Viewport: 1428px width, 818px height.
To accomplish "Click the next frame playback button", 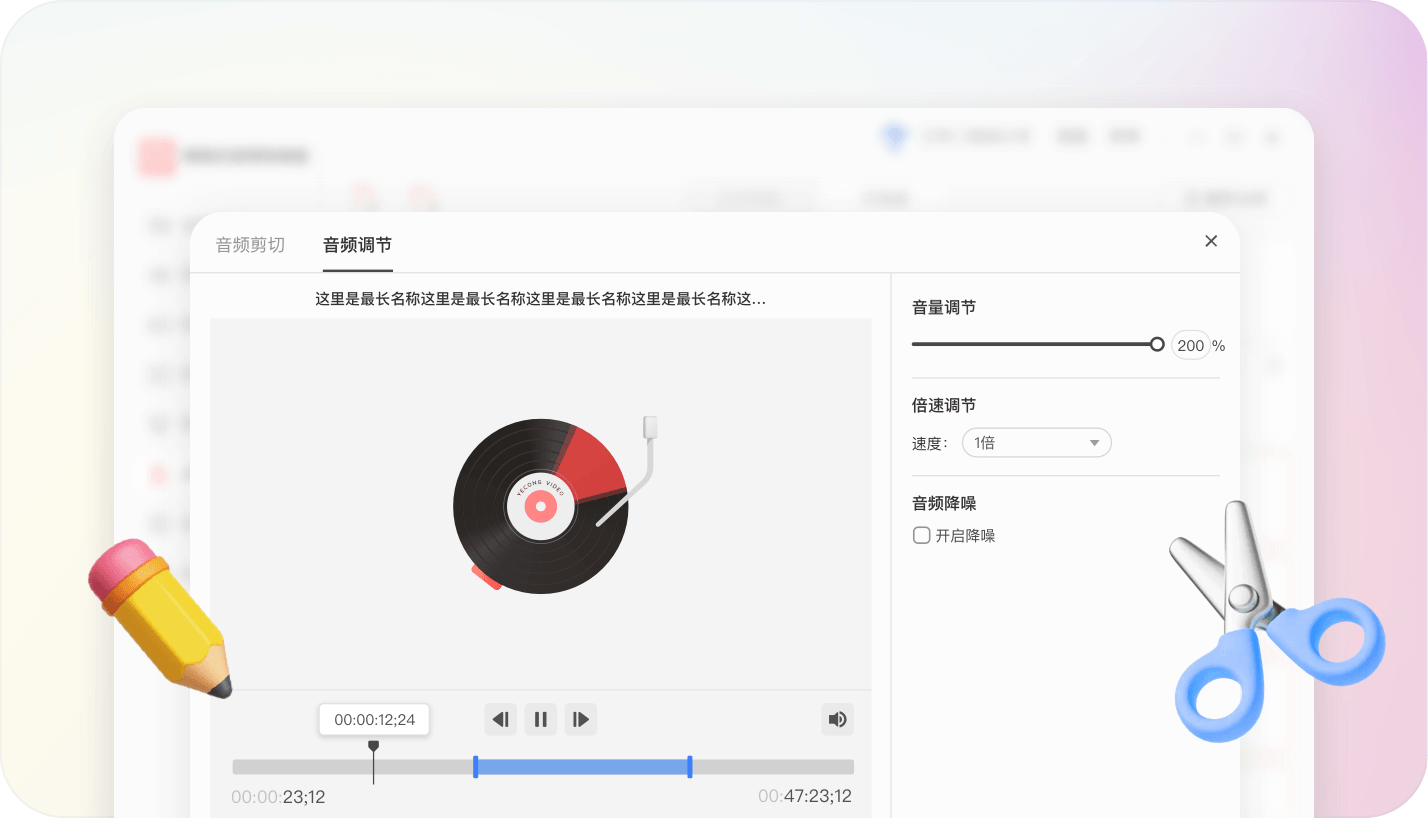I will pos(581,719).
